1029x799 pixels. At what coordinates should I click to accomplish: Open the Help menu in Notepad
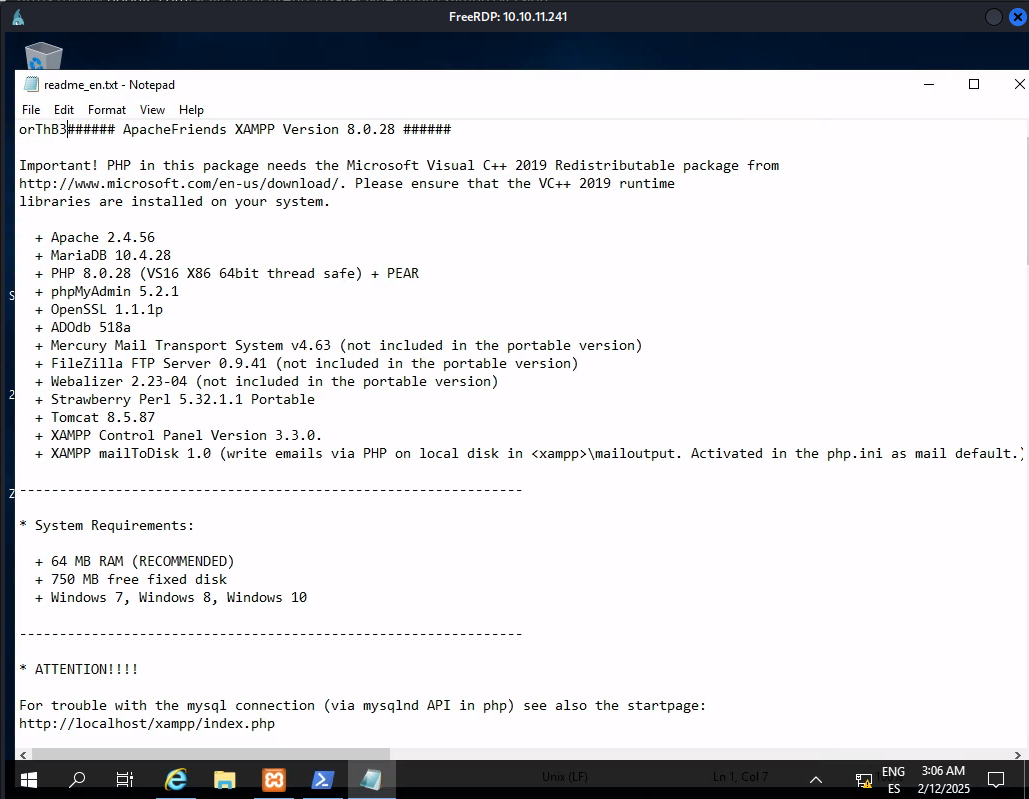191,110
